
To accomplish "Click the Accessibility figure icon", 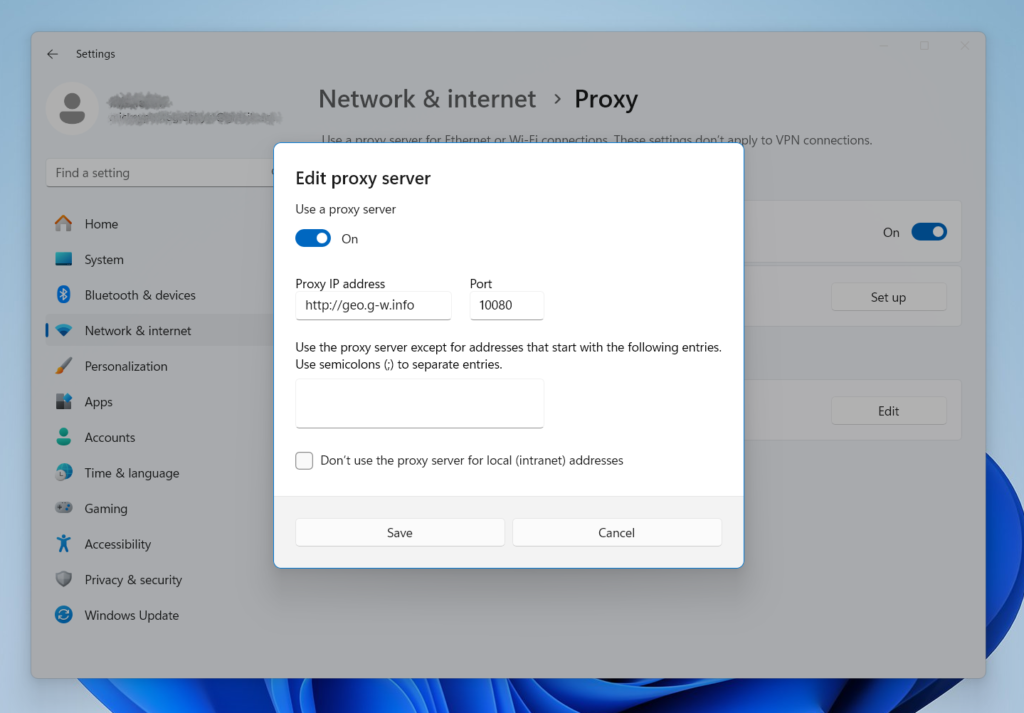I will 63,543.
